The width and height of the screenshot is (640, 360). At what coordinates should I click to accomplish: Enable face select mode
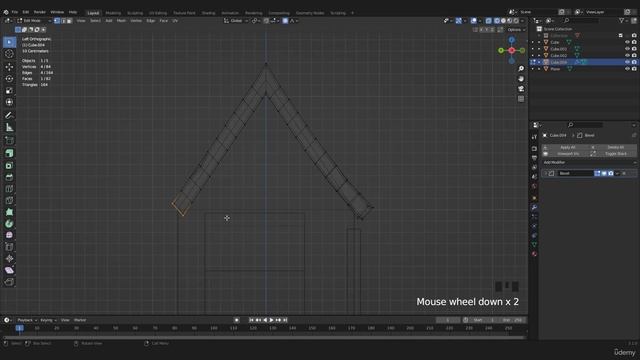[69, 20]
